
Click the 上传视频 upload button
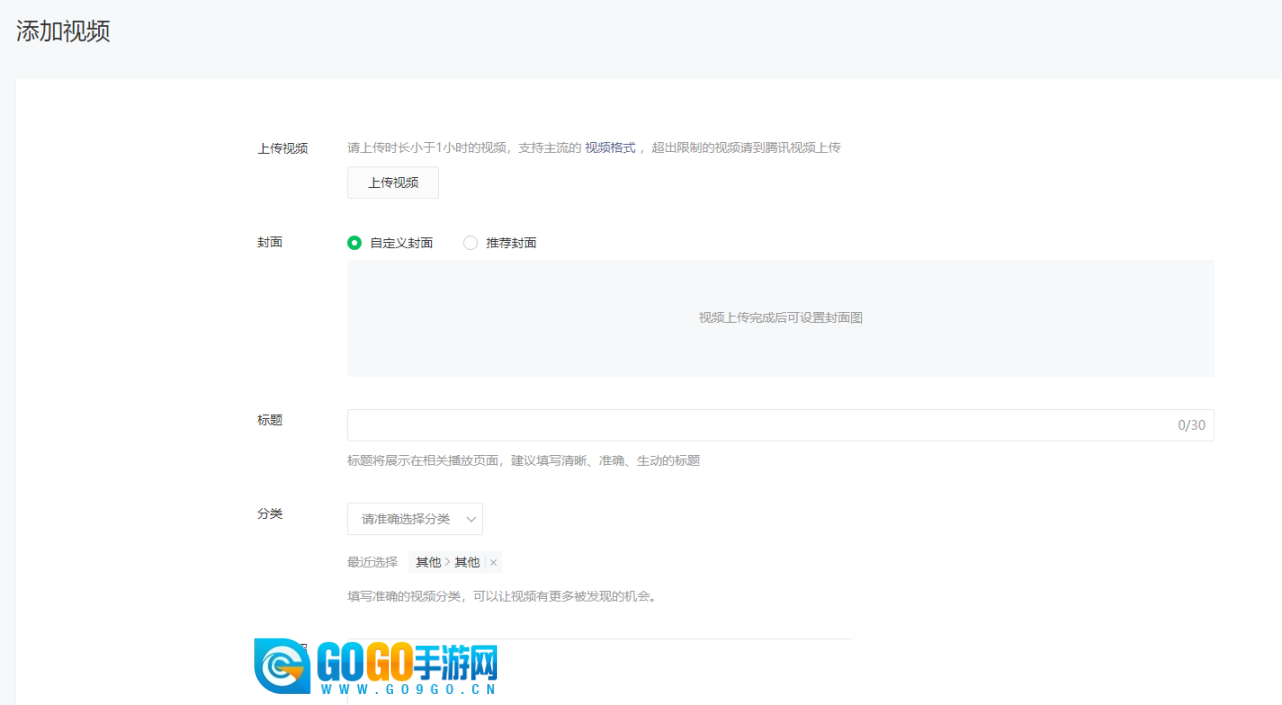392,183
